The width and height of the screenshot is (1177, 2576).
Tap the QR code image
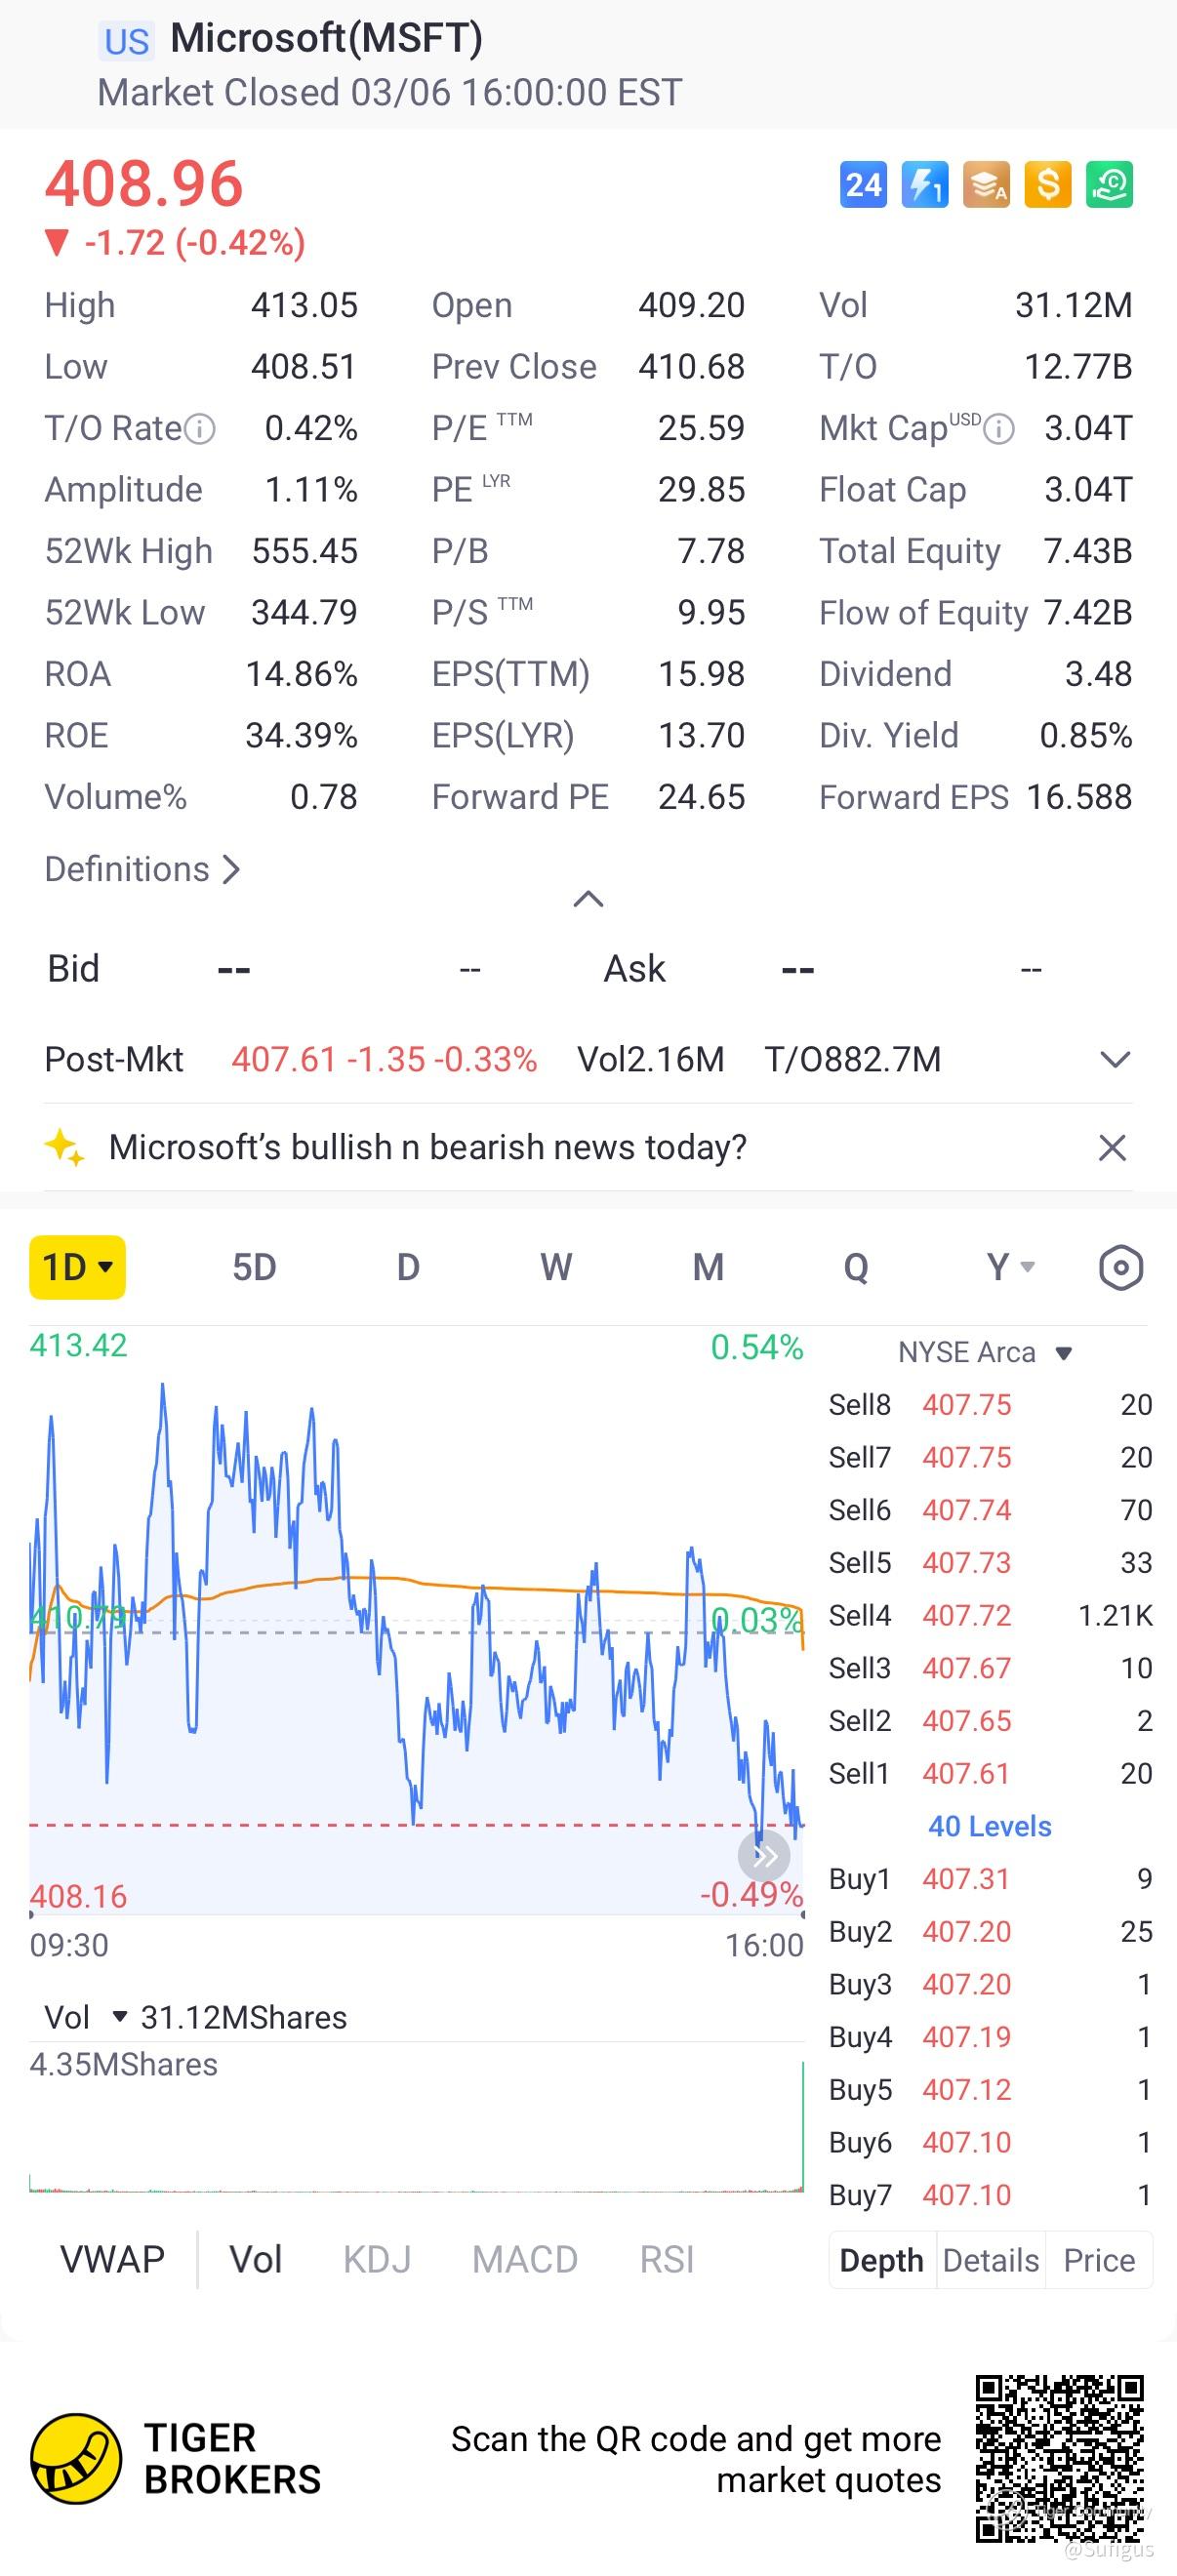[1060, 2459]
